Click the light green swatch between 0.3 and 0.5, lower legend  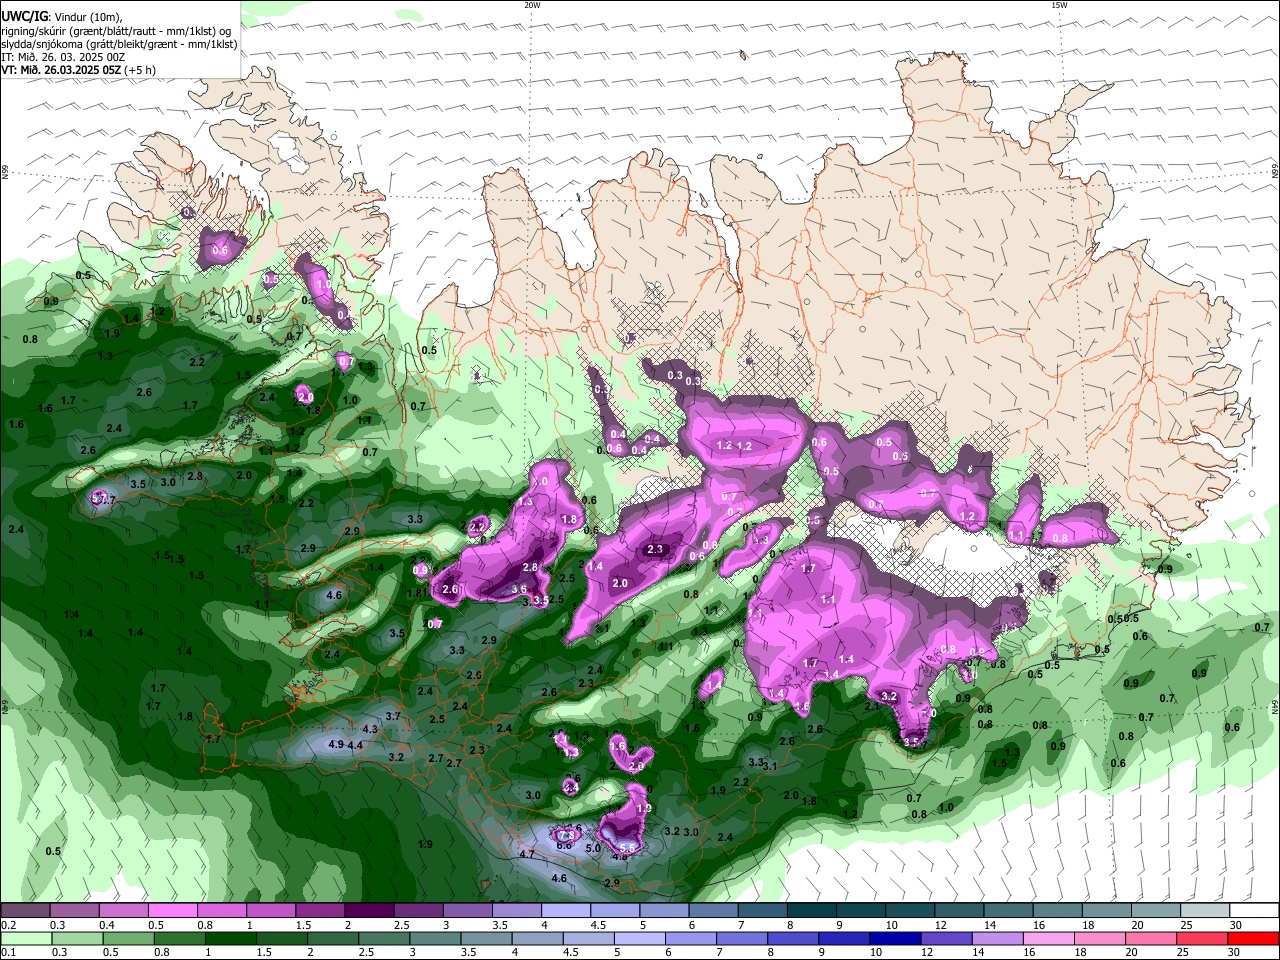tap(76, 939)
